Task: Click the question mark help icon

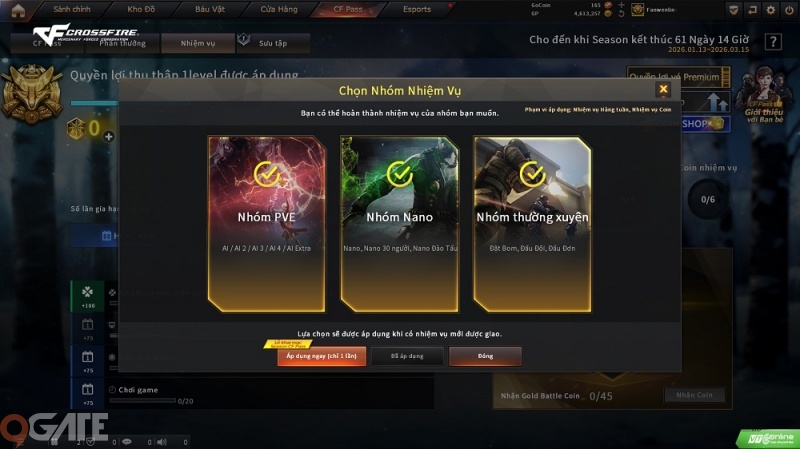Action: pos(773,41)
